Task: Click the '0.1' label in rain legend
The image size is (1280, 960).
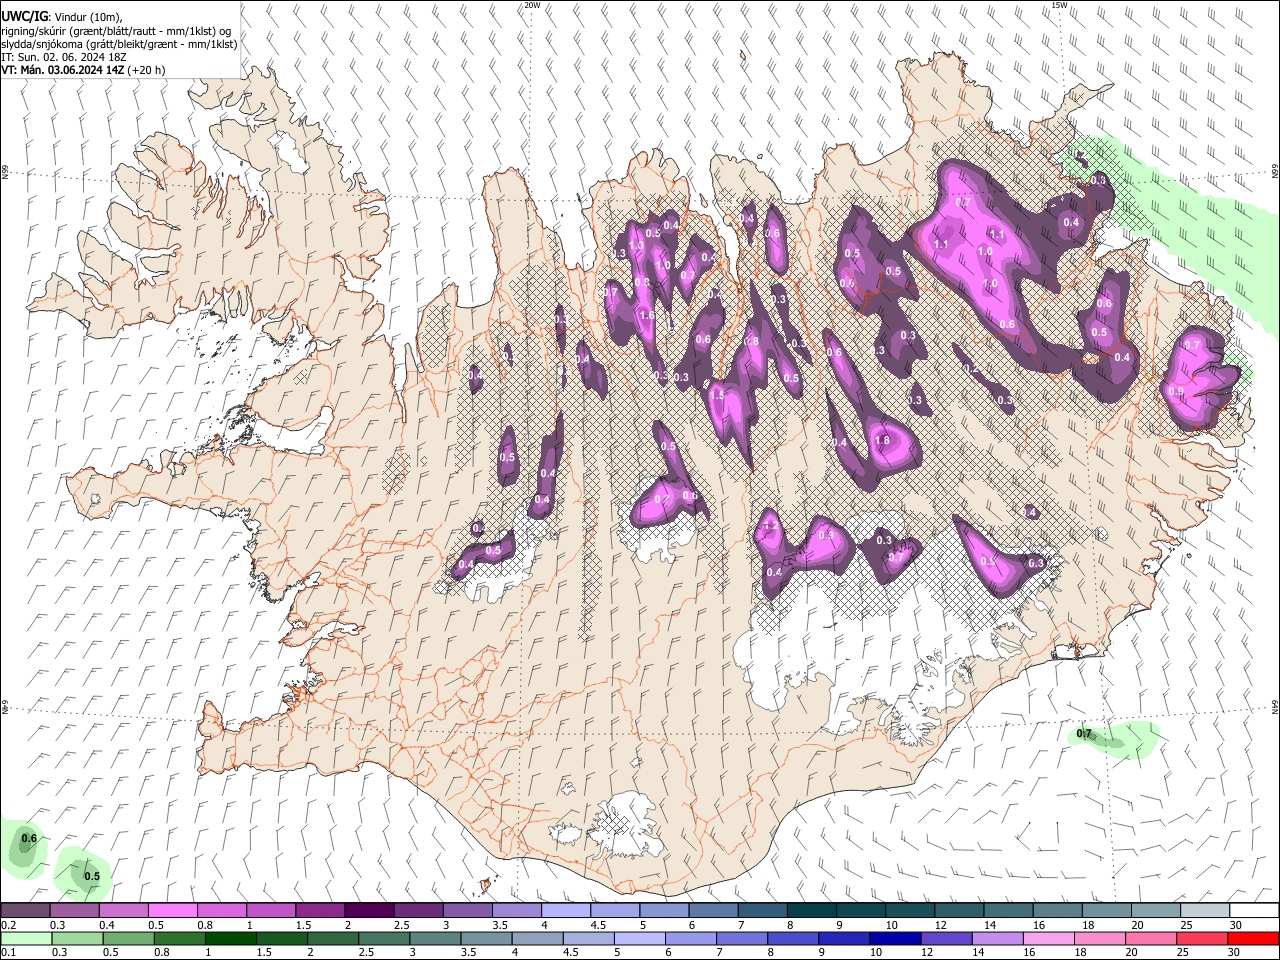Action: click(8, 953)
